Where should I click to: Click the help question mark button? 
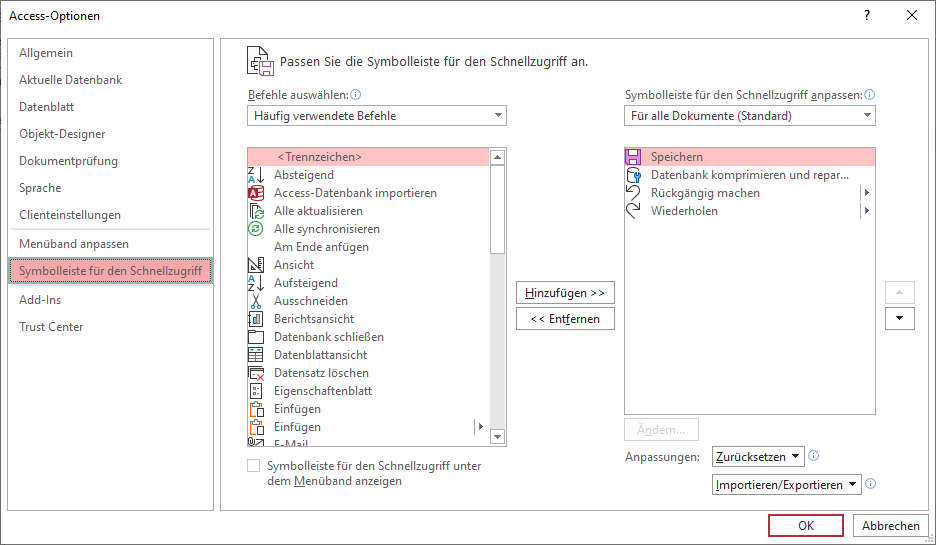point(867,16)
